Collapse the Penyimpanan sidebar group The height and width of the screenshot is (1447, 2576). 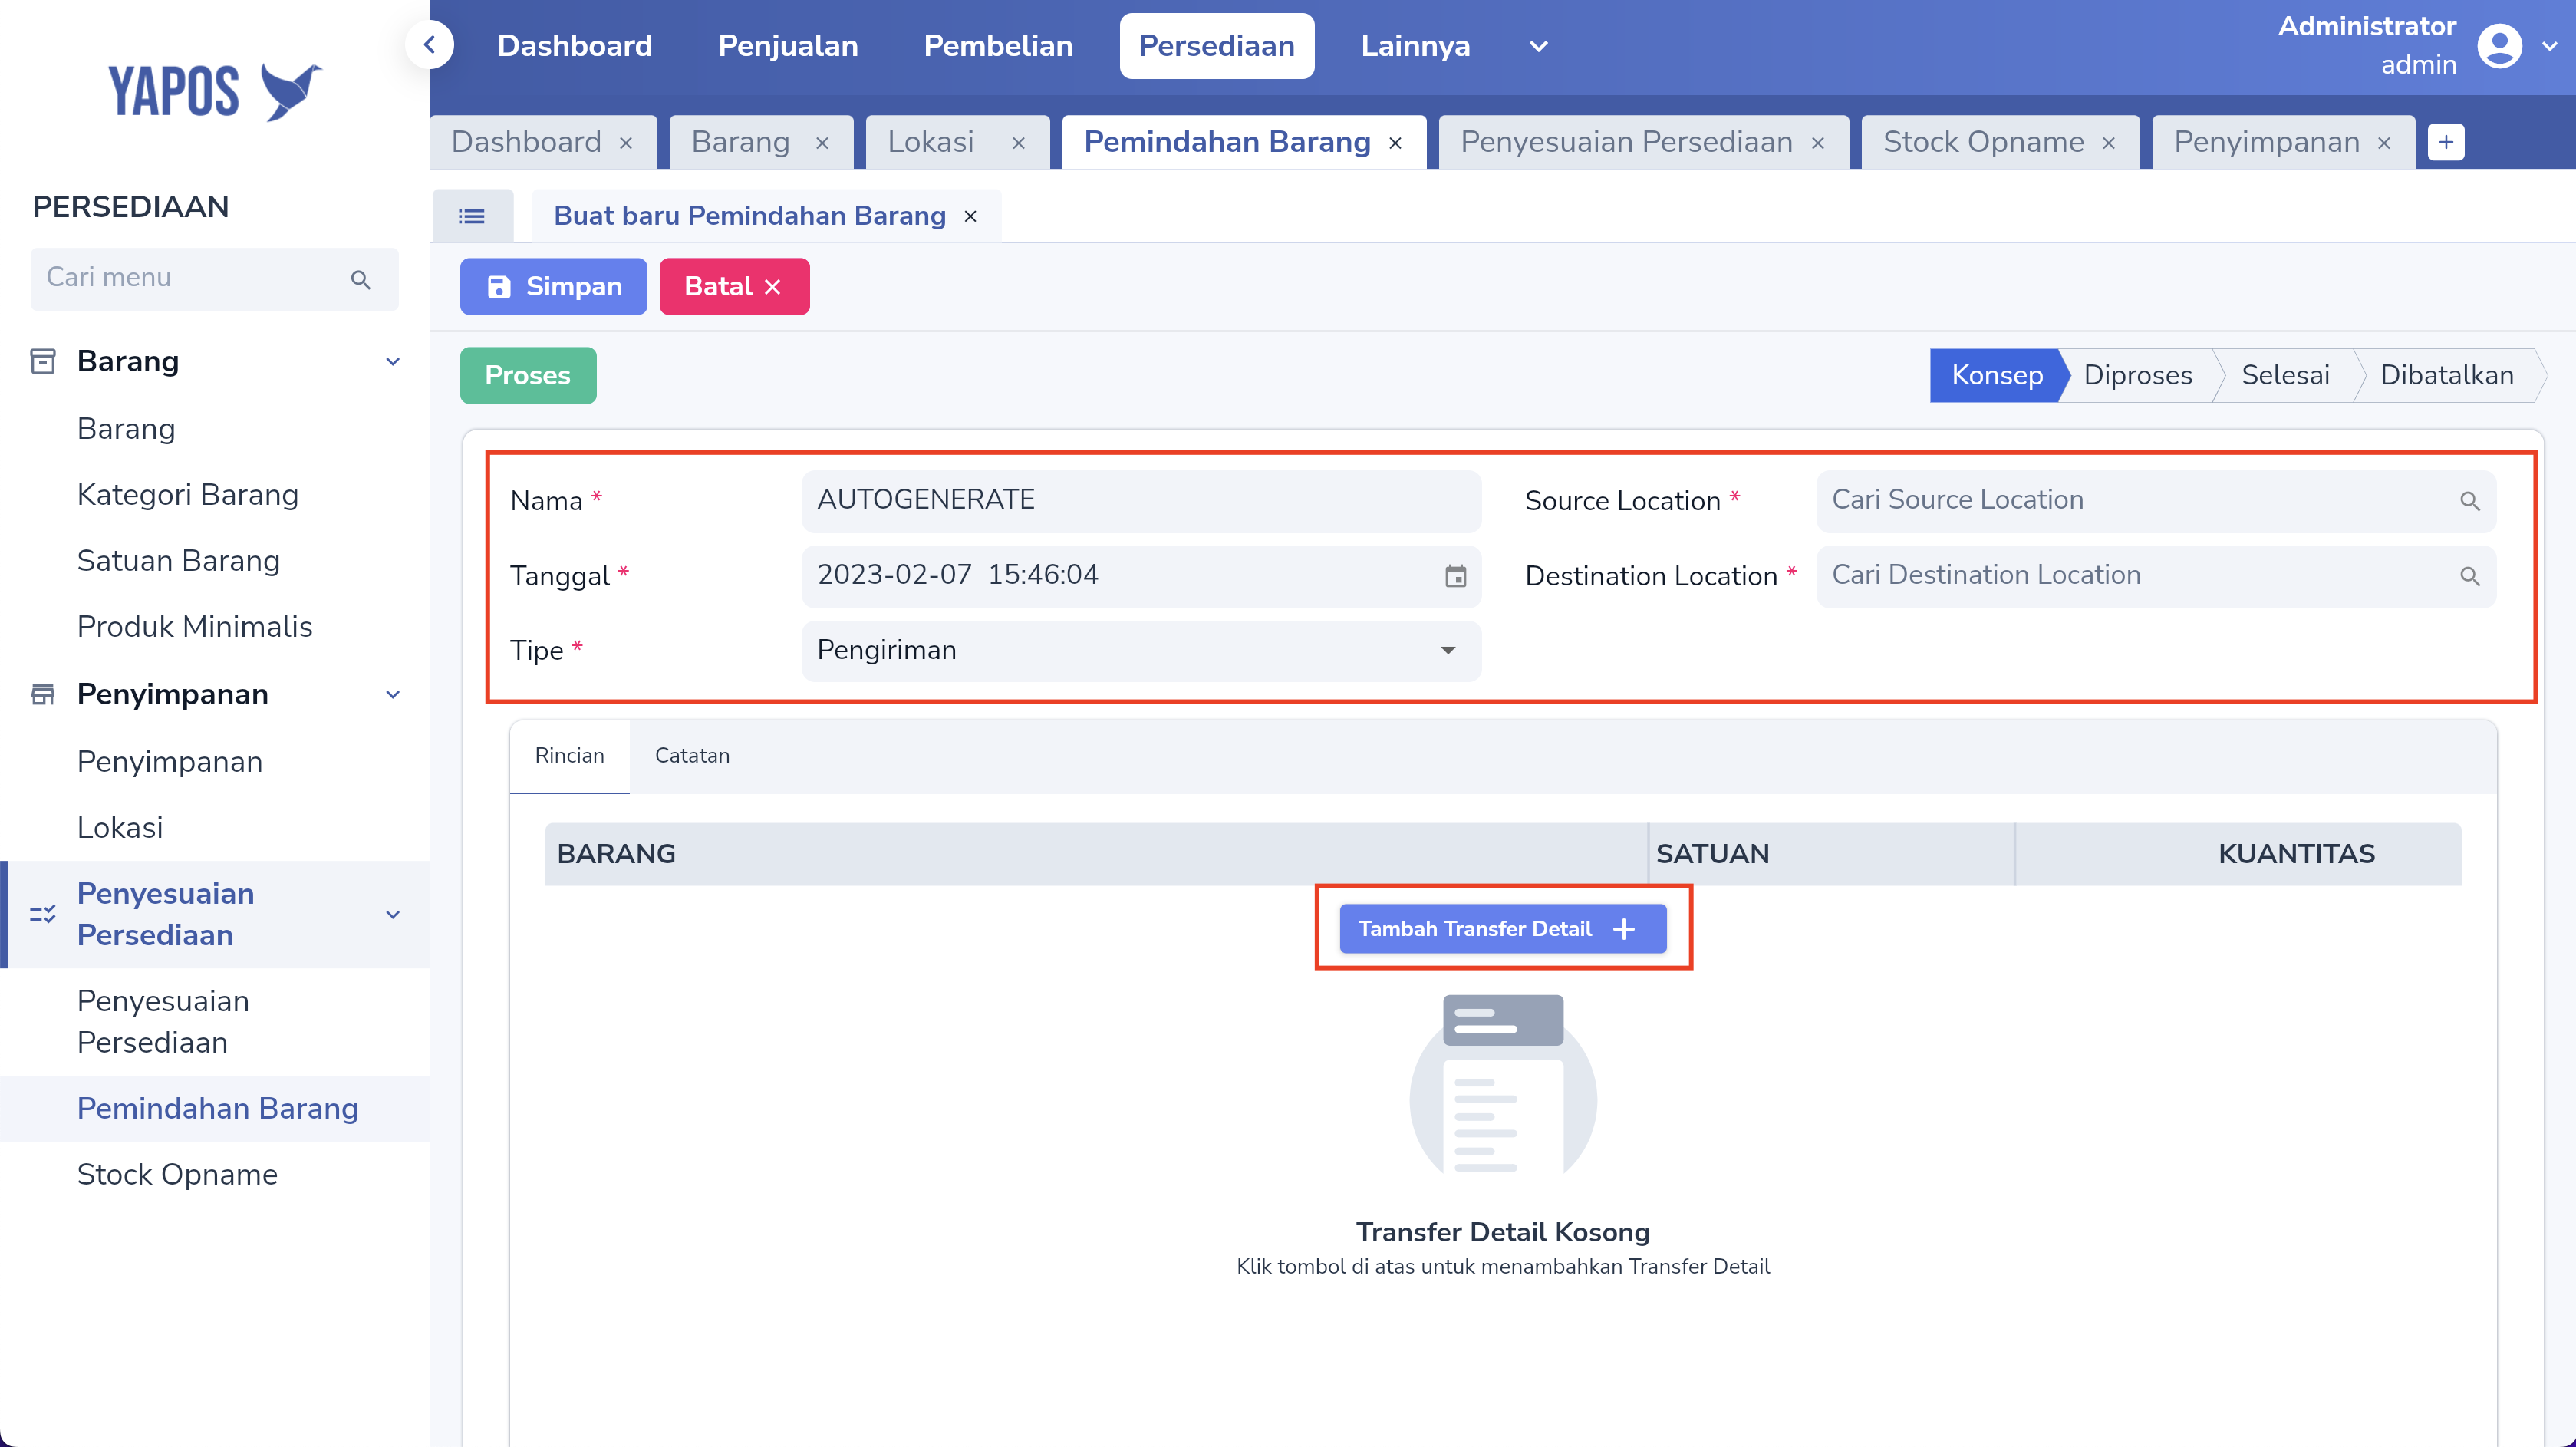pyautogui.click(x=393, y=694)
